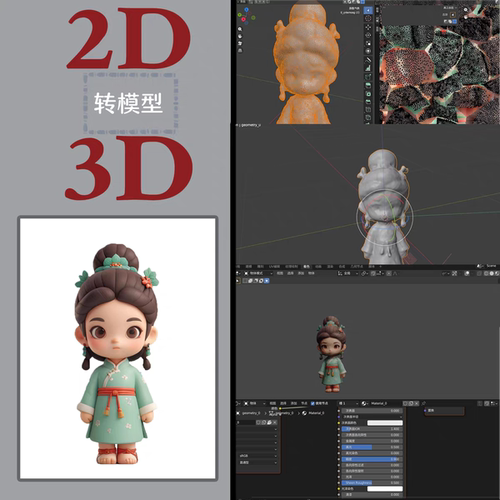Toggle fake user shield beside Material_0
500x500 pixels.
coord(405,403)
